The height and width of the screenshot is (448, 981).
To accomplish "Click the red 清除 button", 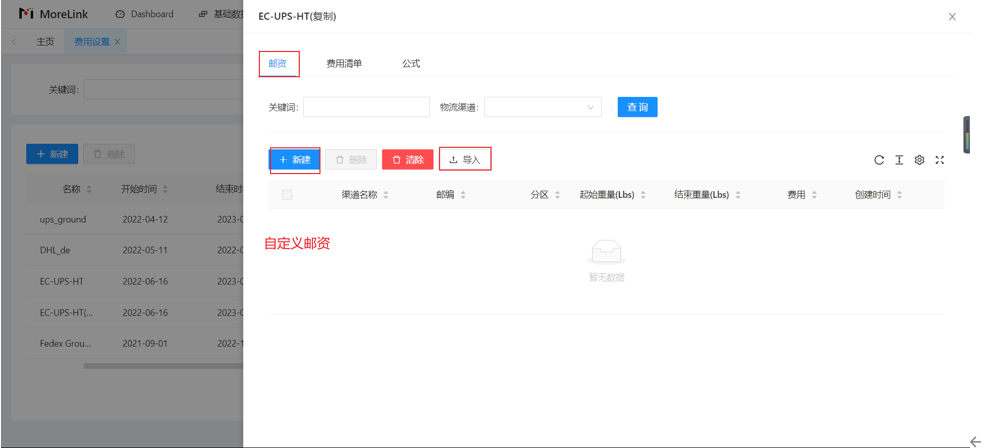I will pyautogui.click(x=407, y=160).
